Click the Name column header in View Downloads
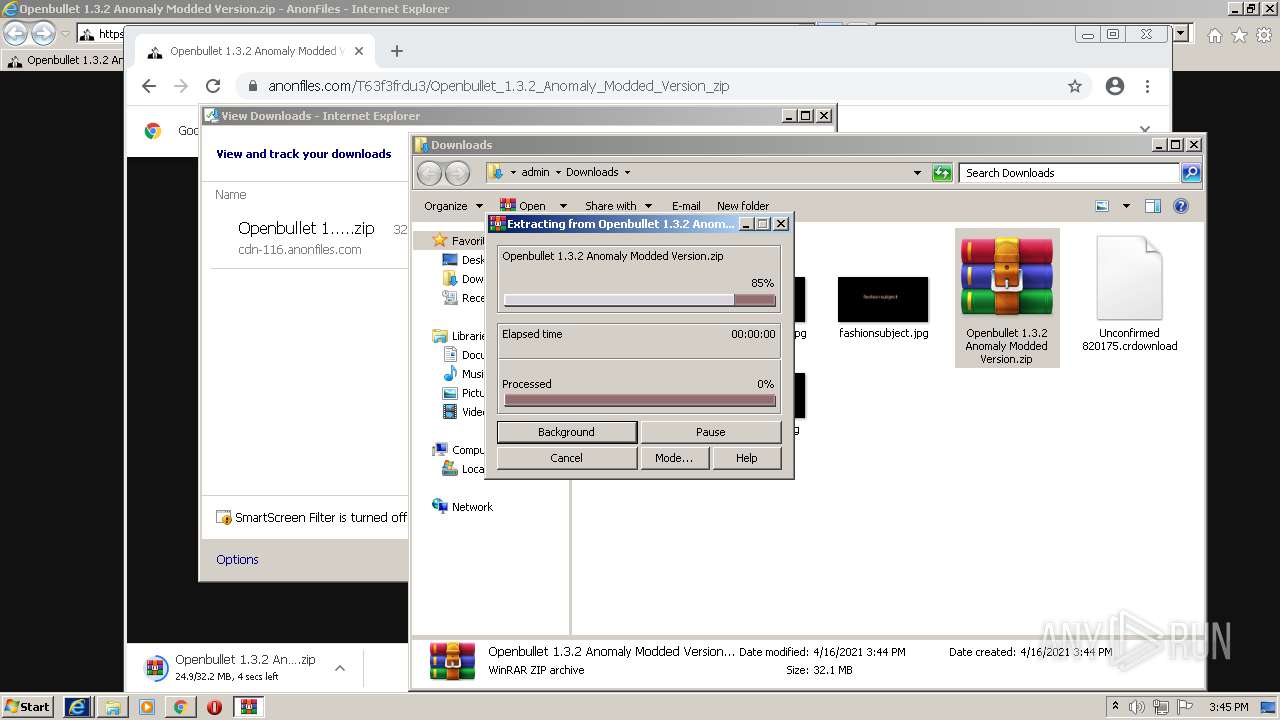The height and width of the screenshot is (720, 1280). pos(230,195)
